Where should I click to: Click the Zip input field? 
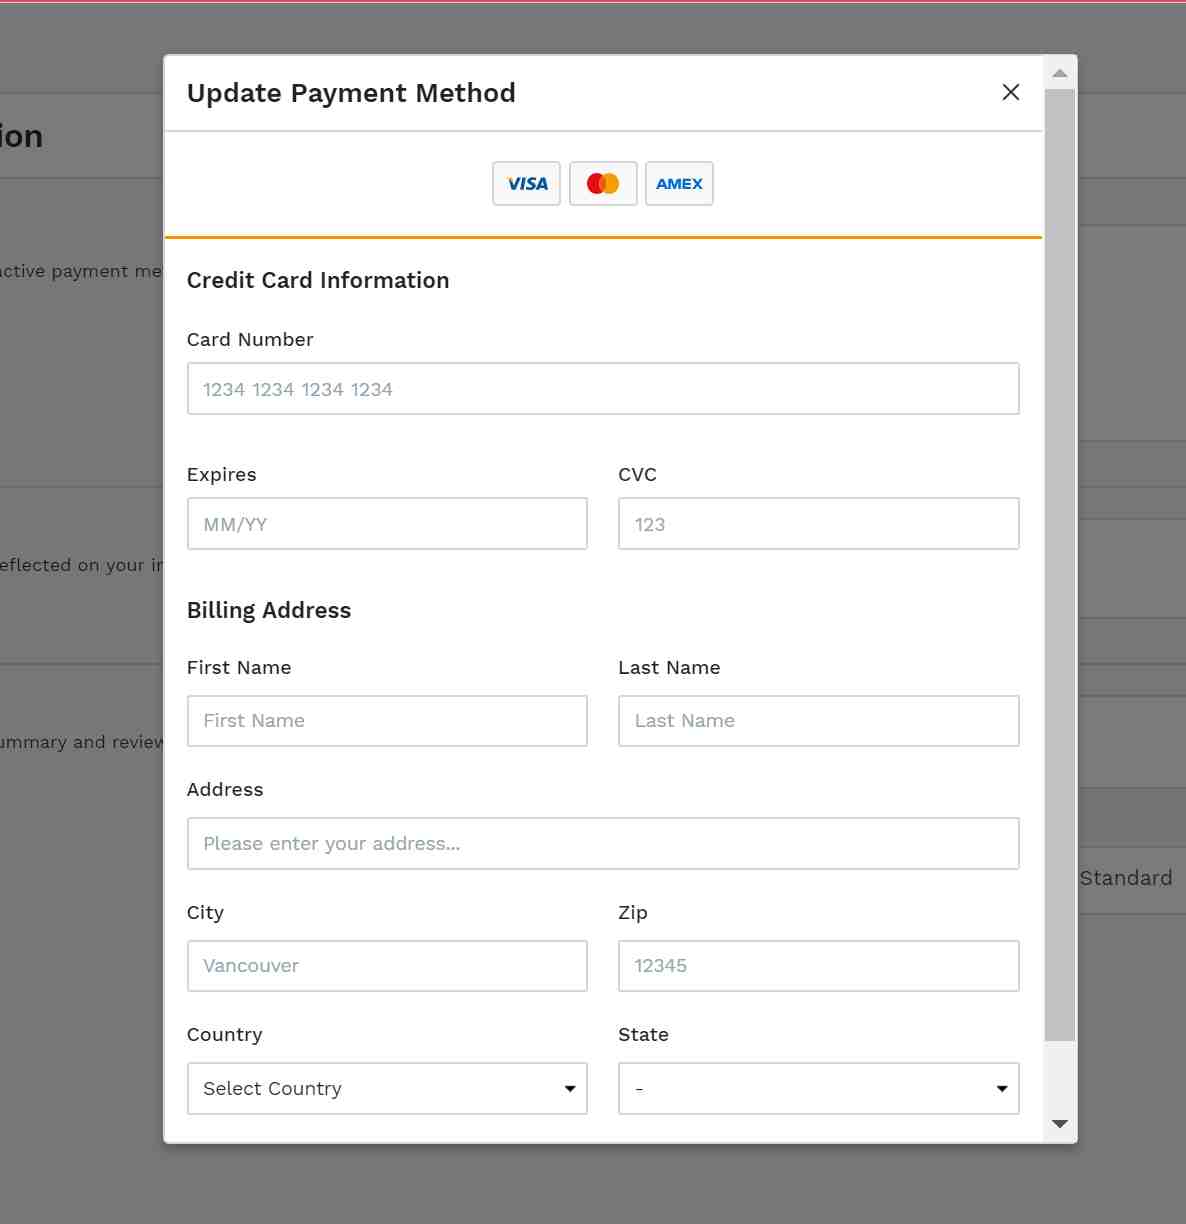(819, 966)
